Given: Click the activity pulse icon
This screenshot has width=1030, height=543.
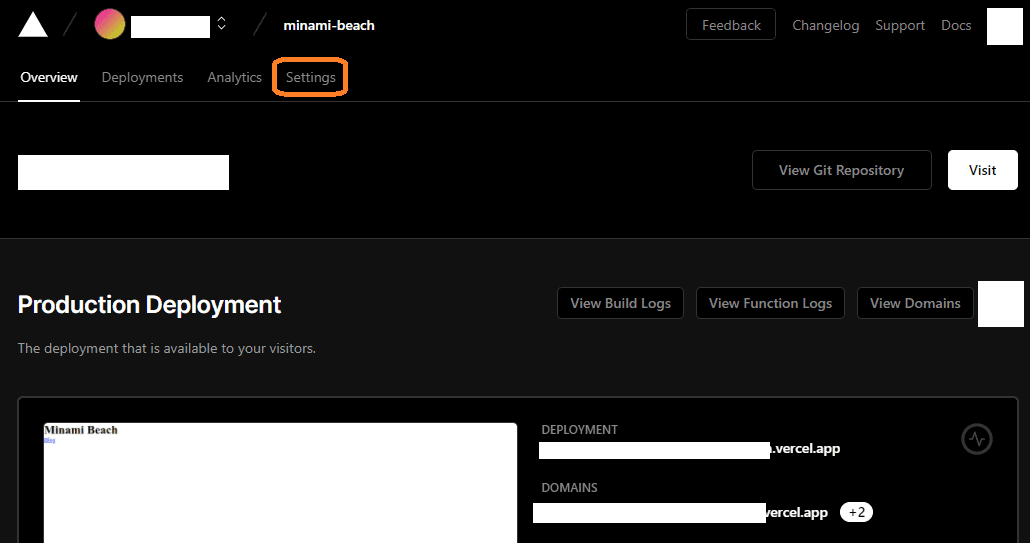Looking at the screenshot, I should click(x=977, y=439).
